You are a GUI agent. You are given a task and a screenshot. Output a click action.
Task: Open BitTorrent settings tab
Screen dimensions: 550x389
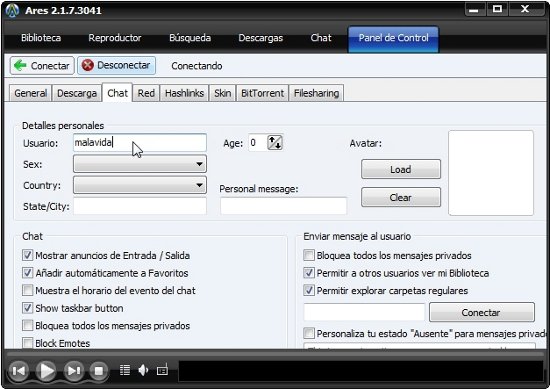point(262,93)
